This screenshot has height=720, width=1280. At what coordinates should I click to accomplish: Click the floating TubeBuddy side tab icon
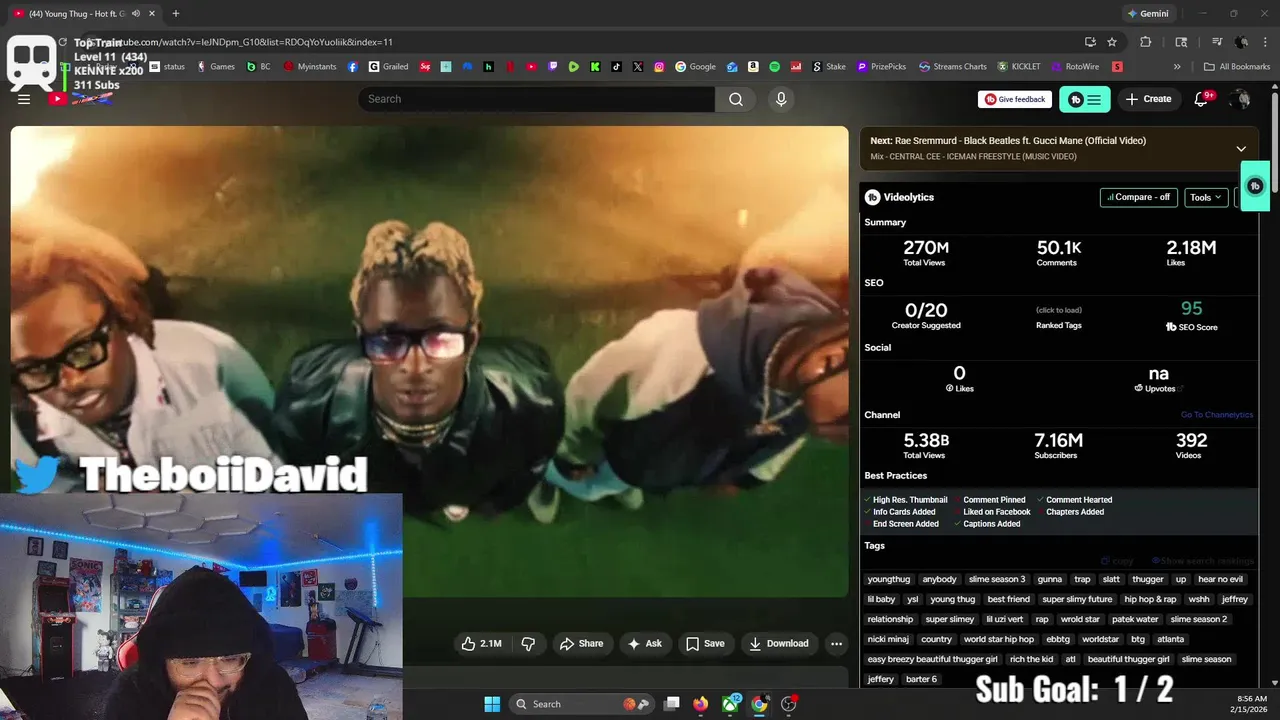(x=1256, y=186)
